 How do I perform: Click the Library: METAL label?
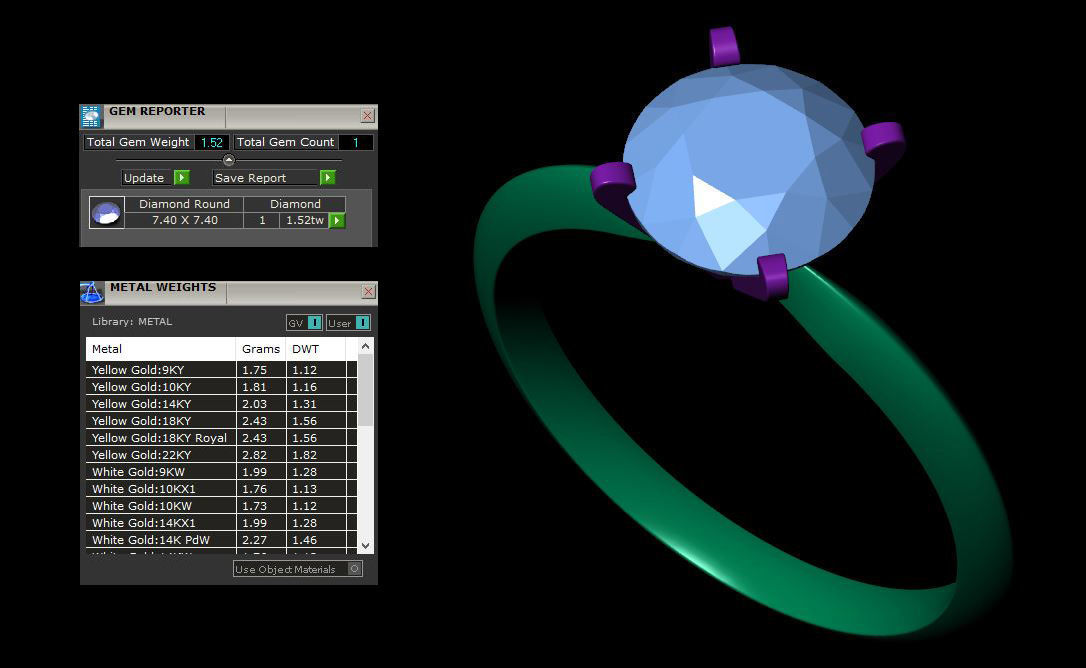tap(132, 322)
